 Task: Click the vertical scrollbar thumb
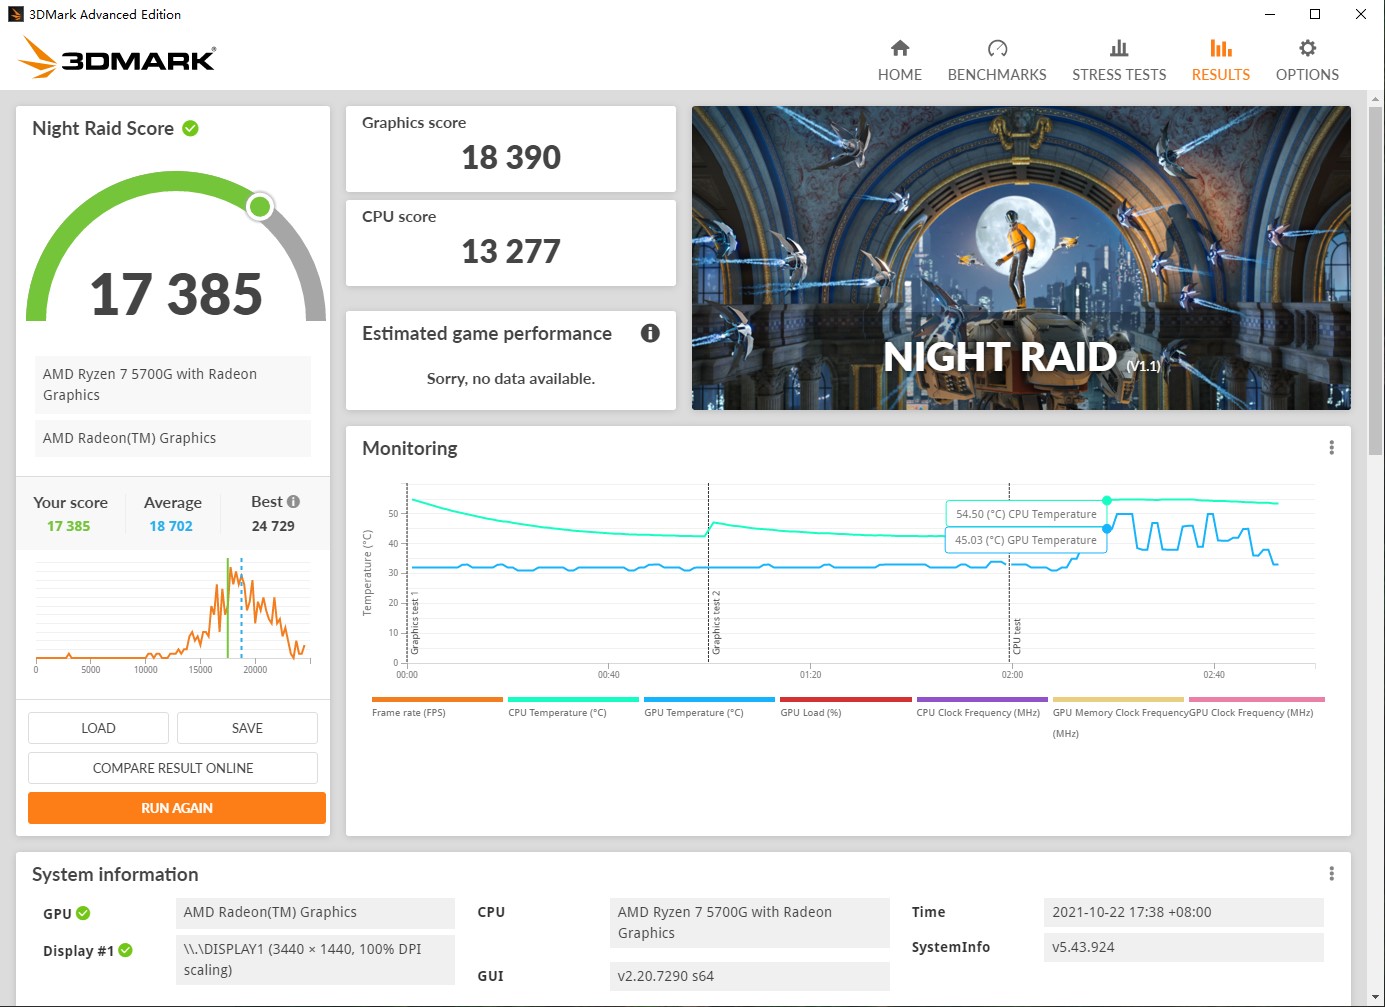coord(1376,280)
